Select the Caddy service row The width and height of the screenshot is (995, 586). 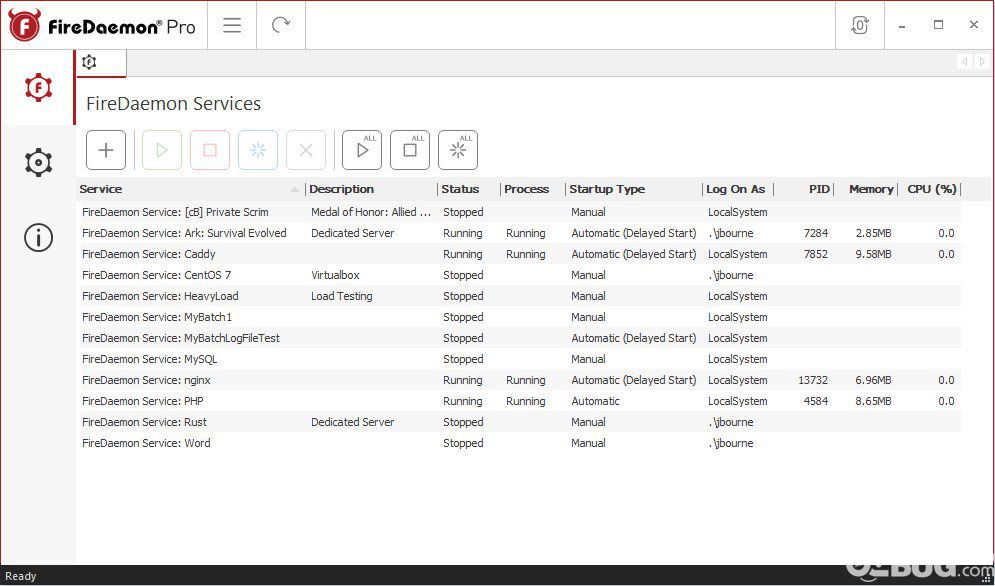pyautogui.click(x=518, y=254)
